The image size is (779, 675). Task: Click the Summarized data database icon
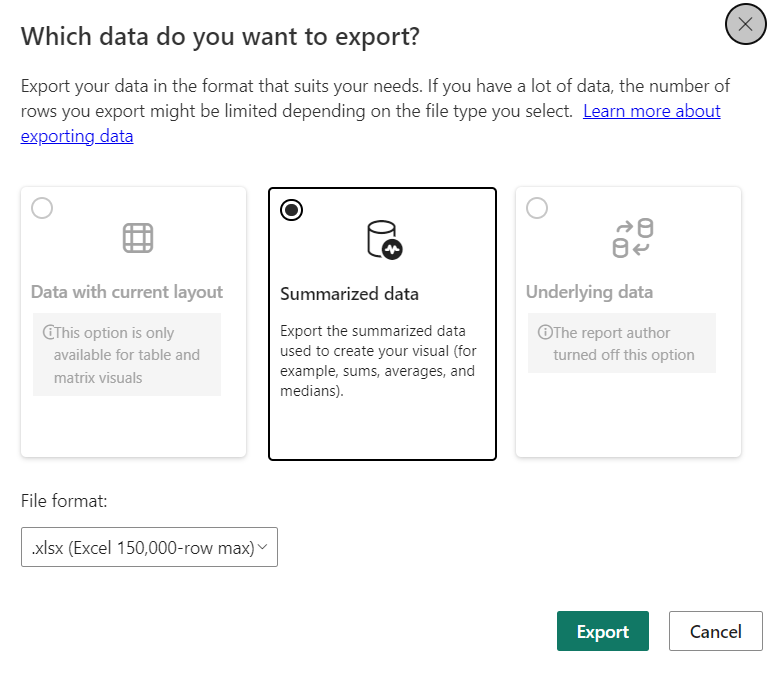click(385, 240)
